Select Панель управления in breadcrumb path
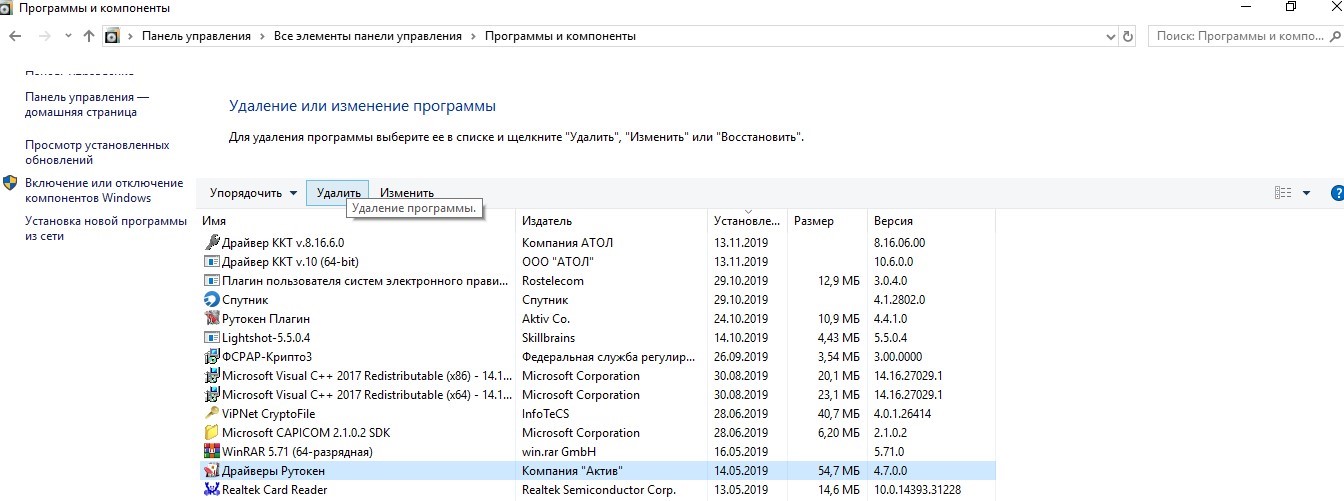 point(196,36)
